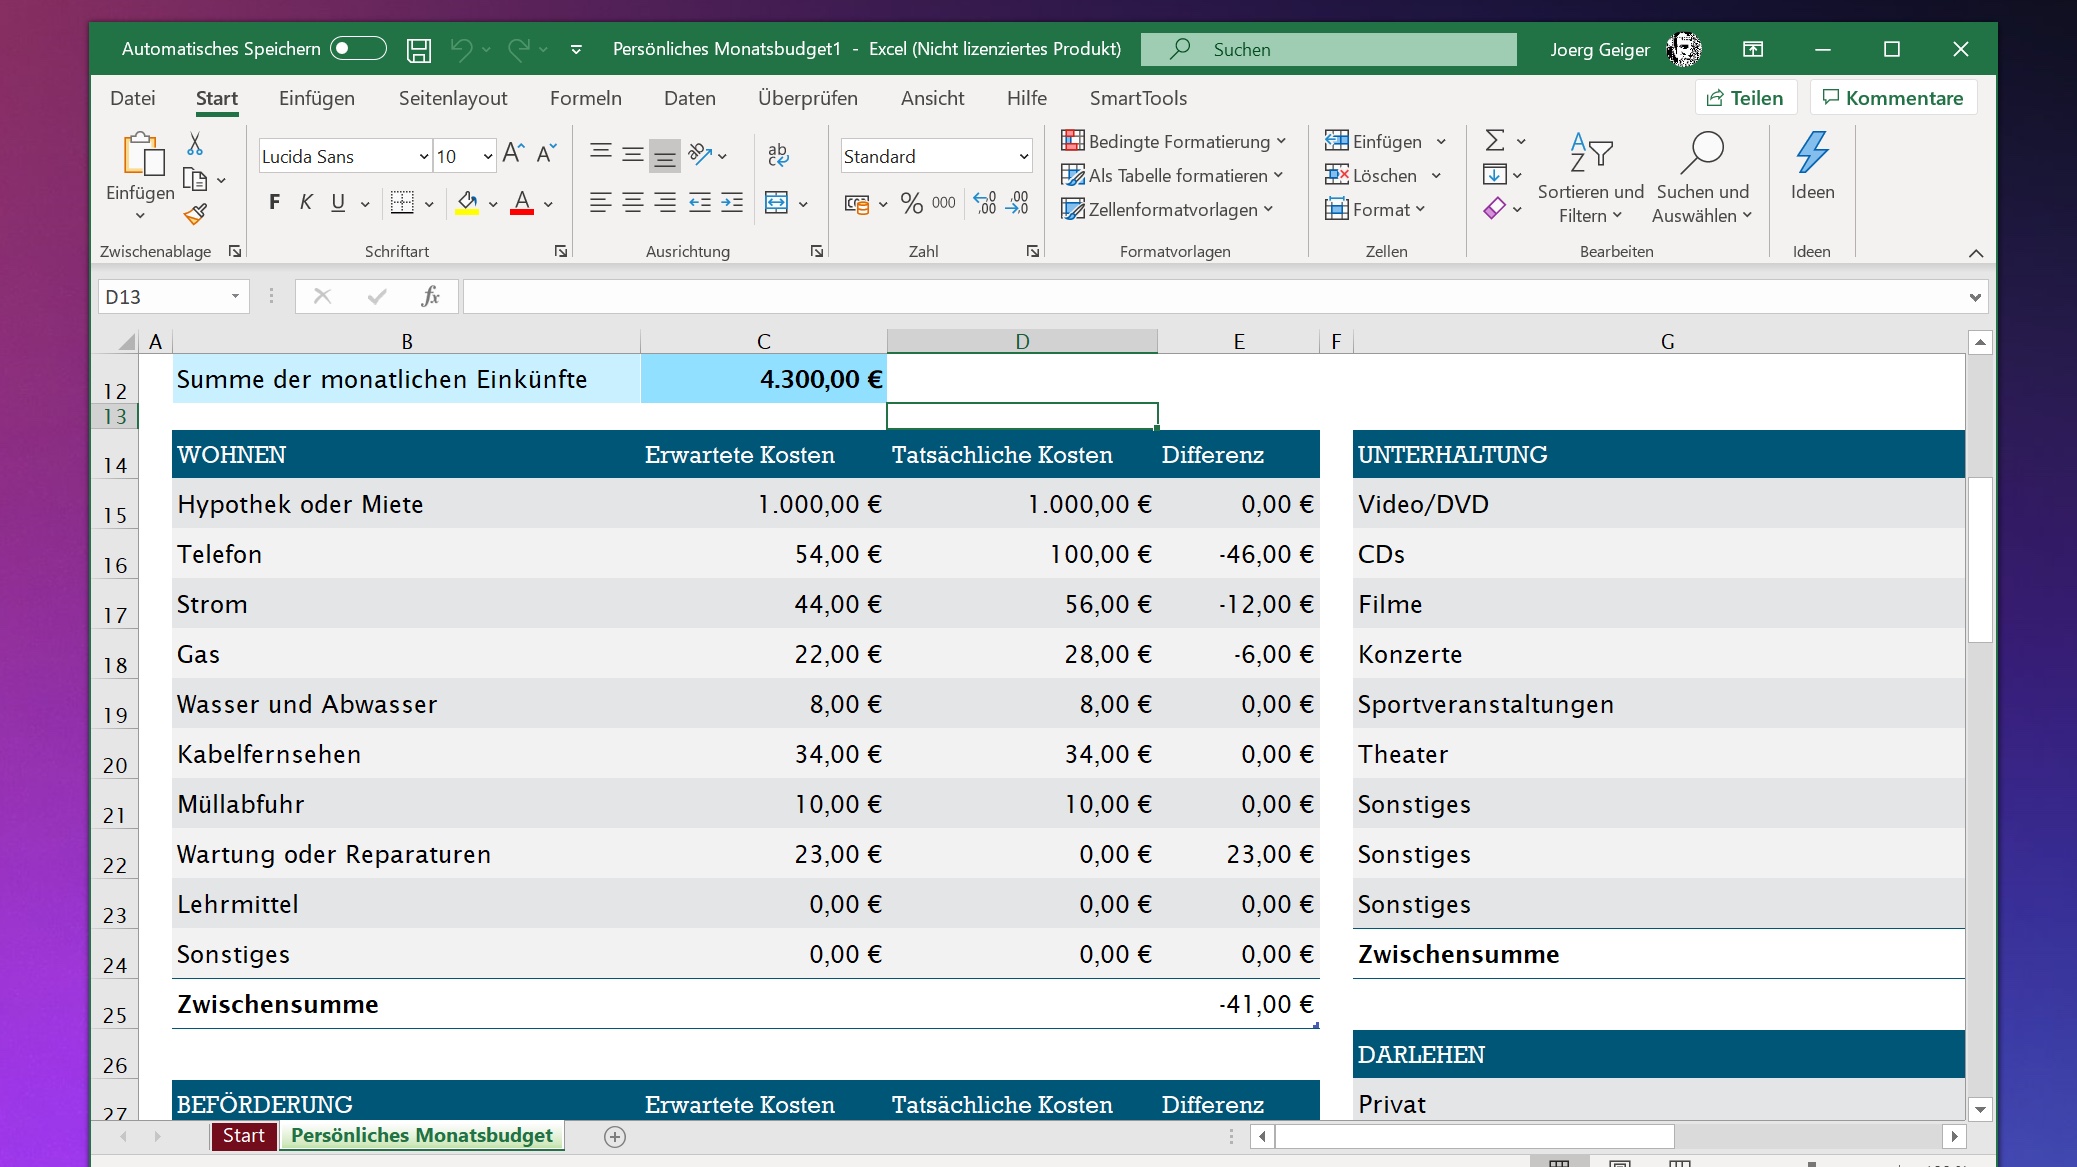
Task: Switch to the Formeln ribbon tab
Action: pyautogui.click(x=585, y=98)
